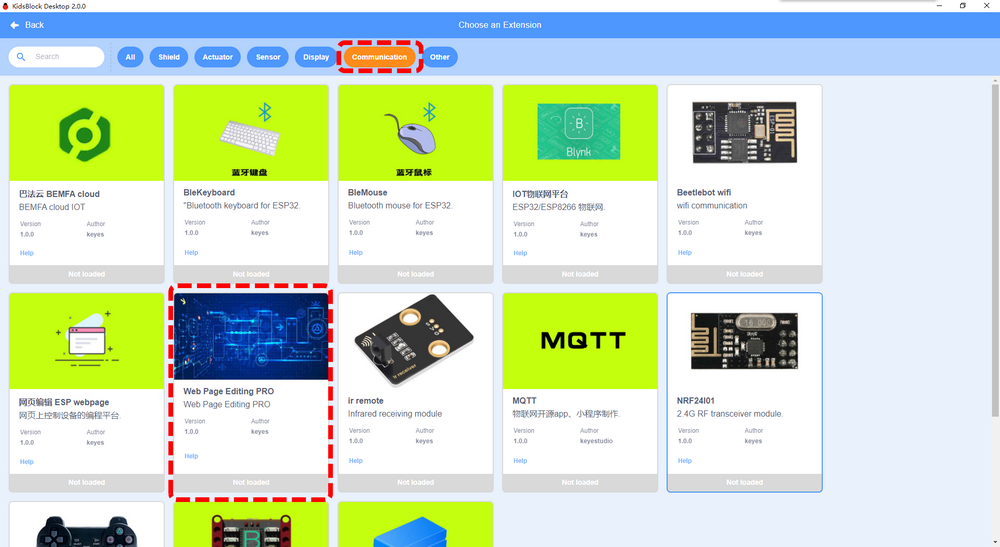Select the ESP webpage extension image
Image resolution: width=1000 pixels, height=547 pixels.
(87, 341)
